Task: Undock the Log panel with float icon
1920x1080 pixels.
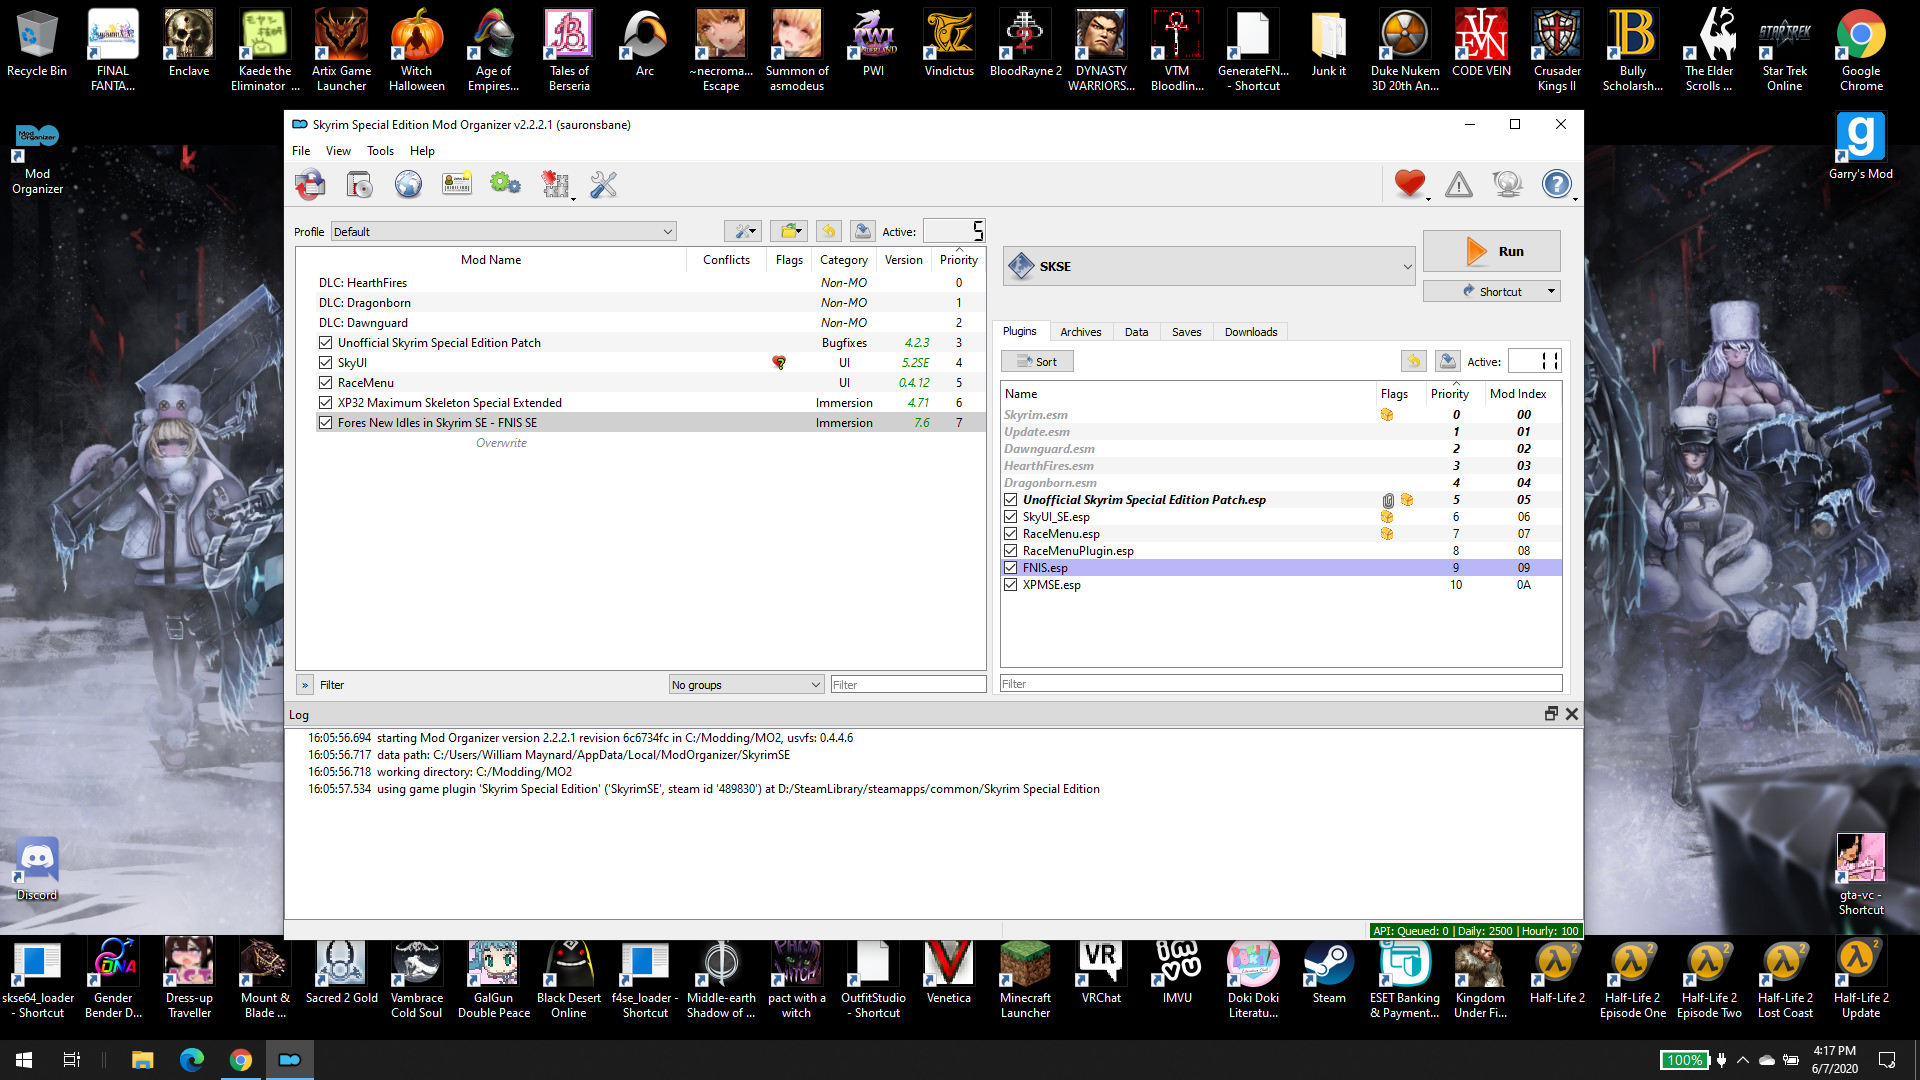Action: (1551, 714)
